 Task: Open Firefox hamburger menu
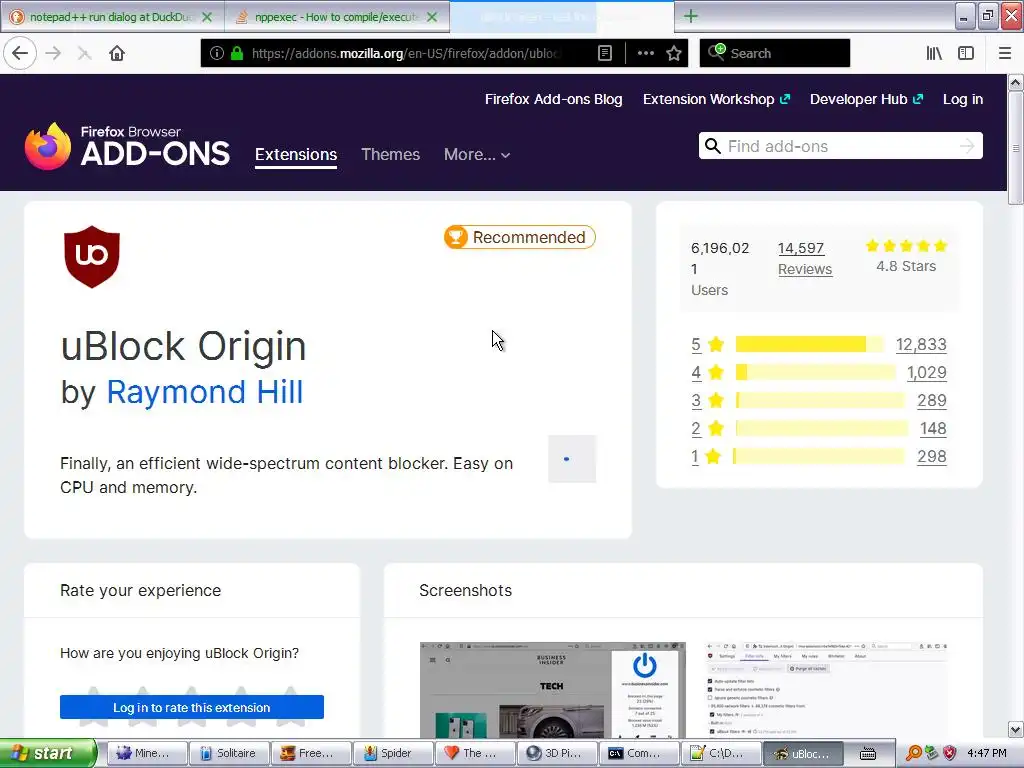coord(1004,54)
